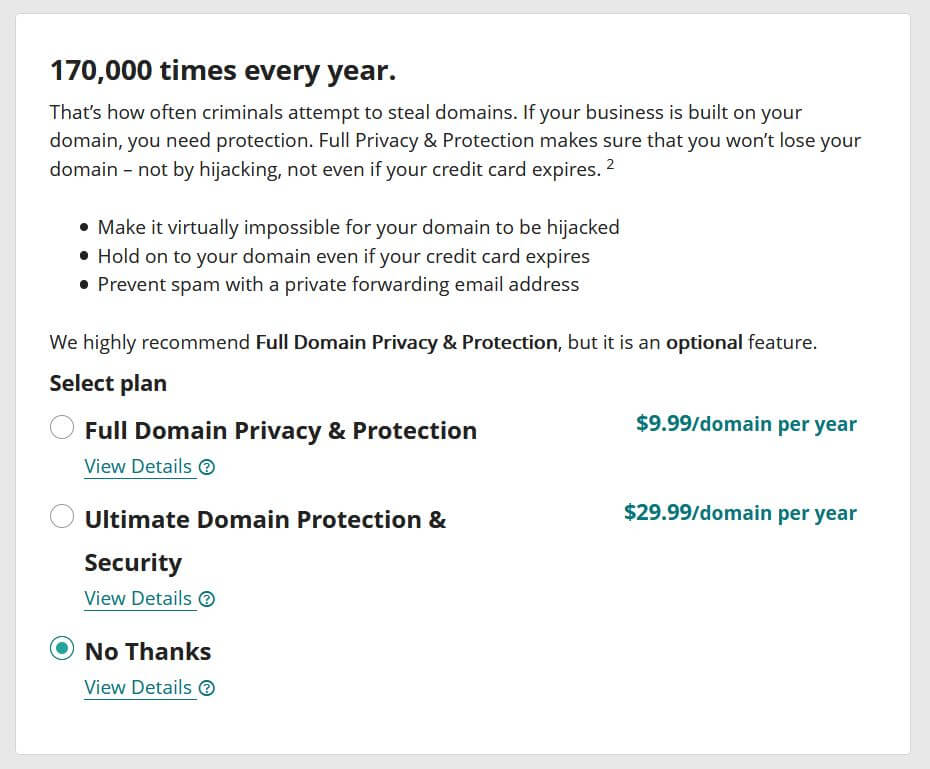This screenshot has height=769, width=930.
Task: Click the Select plan heading
Action: click(108, 384)
